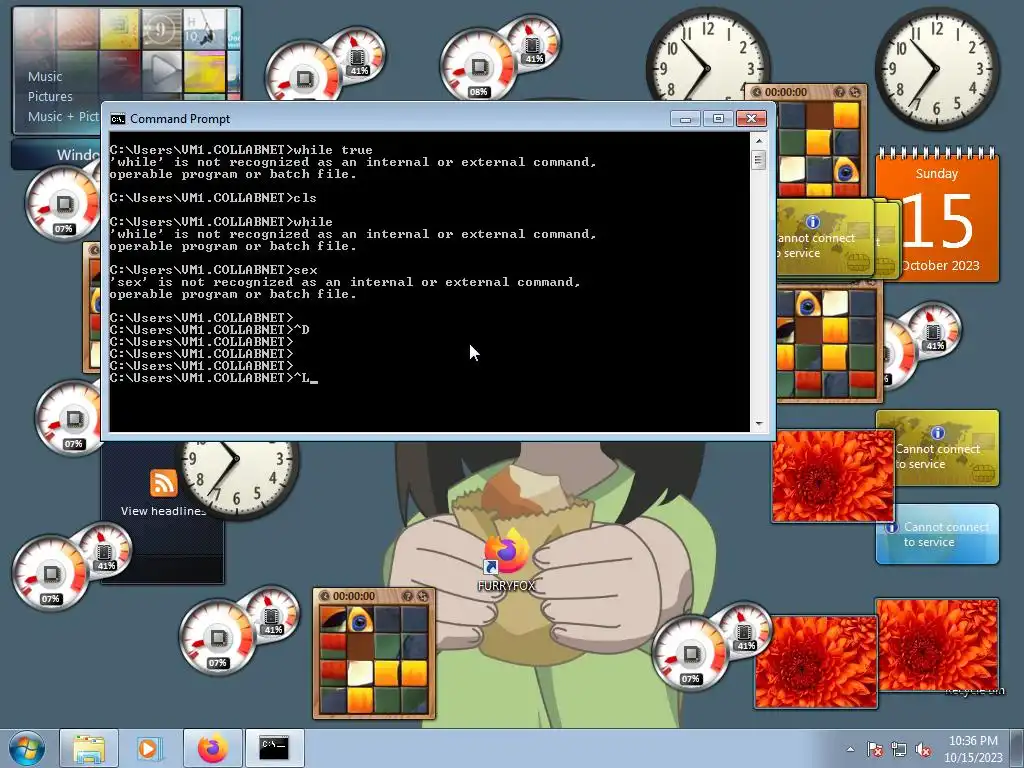Choose Music in Media Center gadget

pyautogui.click(x=45, y=76)
